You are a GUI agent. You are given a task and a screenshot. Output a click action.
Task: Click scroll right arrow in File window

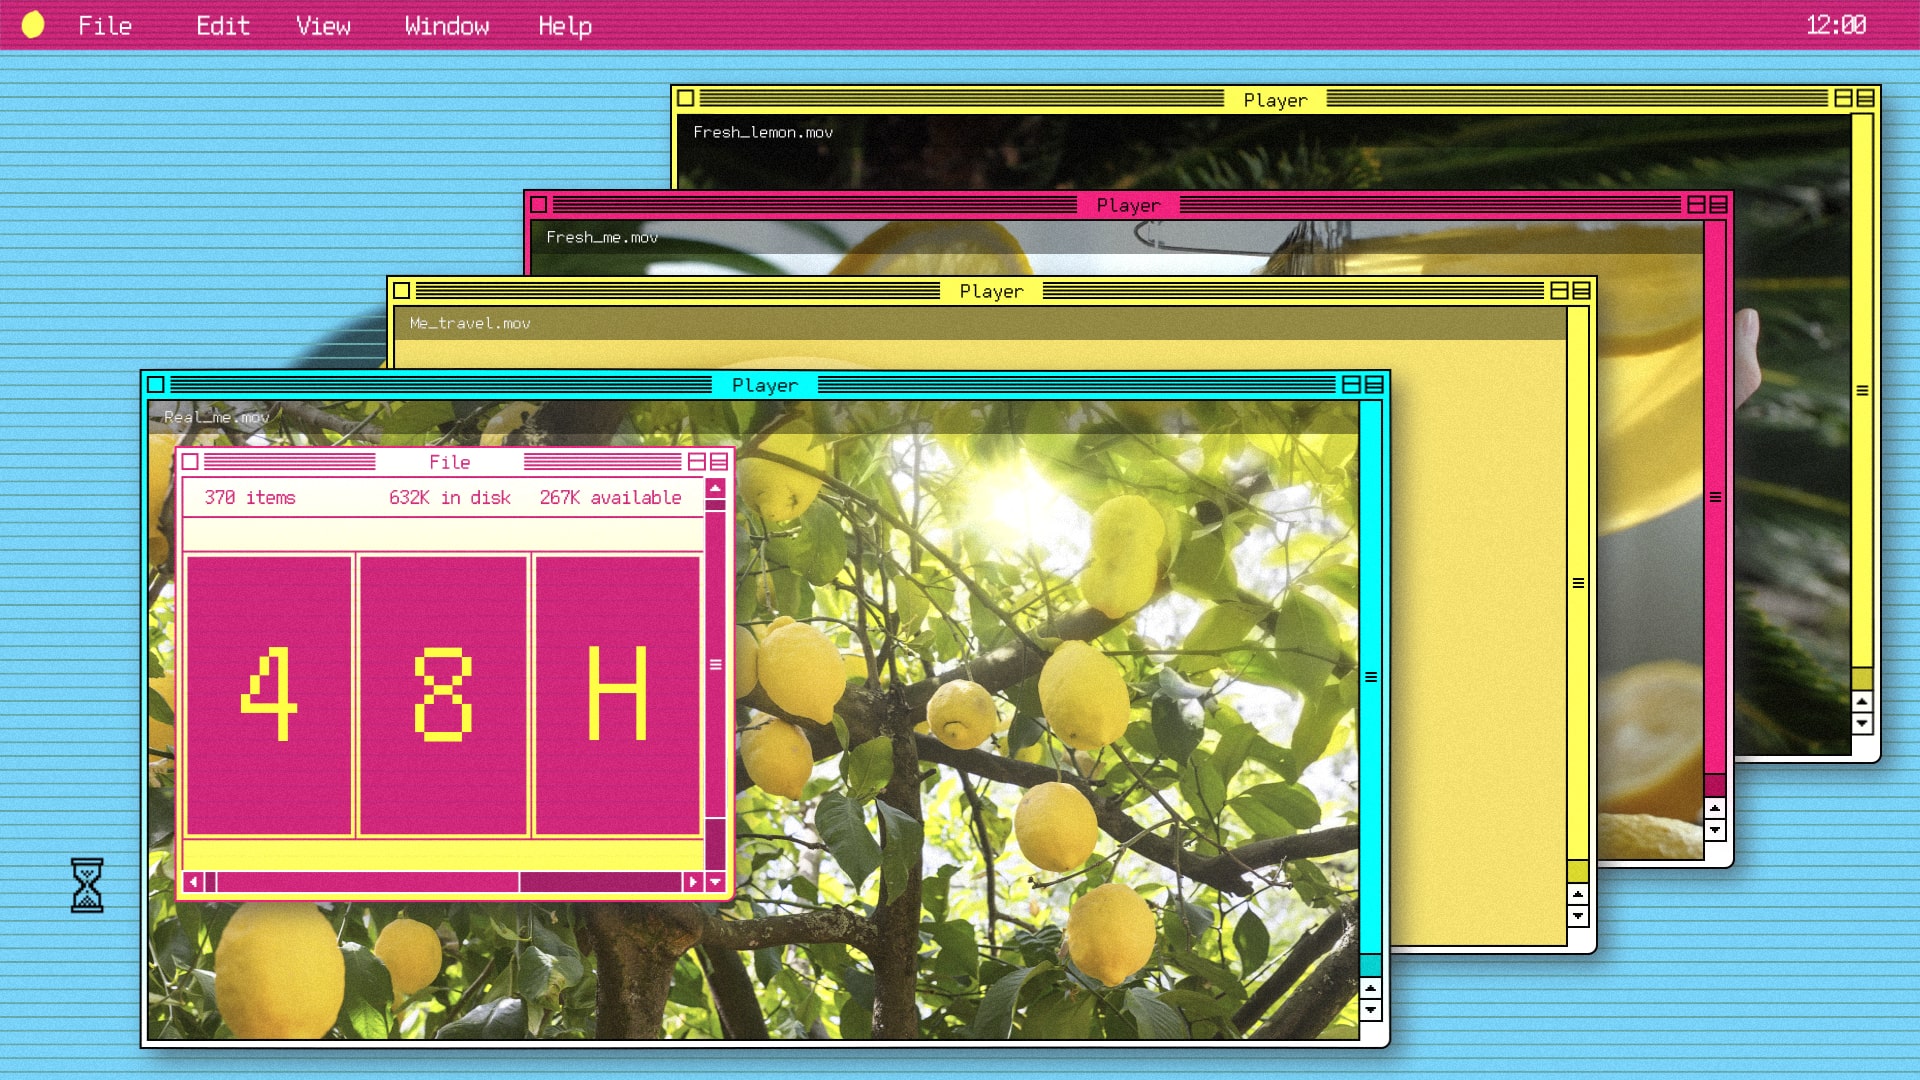click(x=692, y=882)
